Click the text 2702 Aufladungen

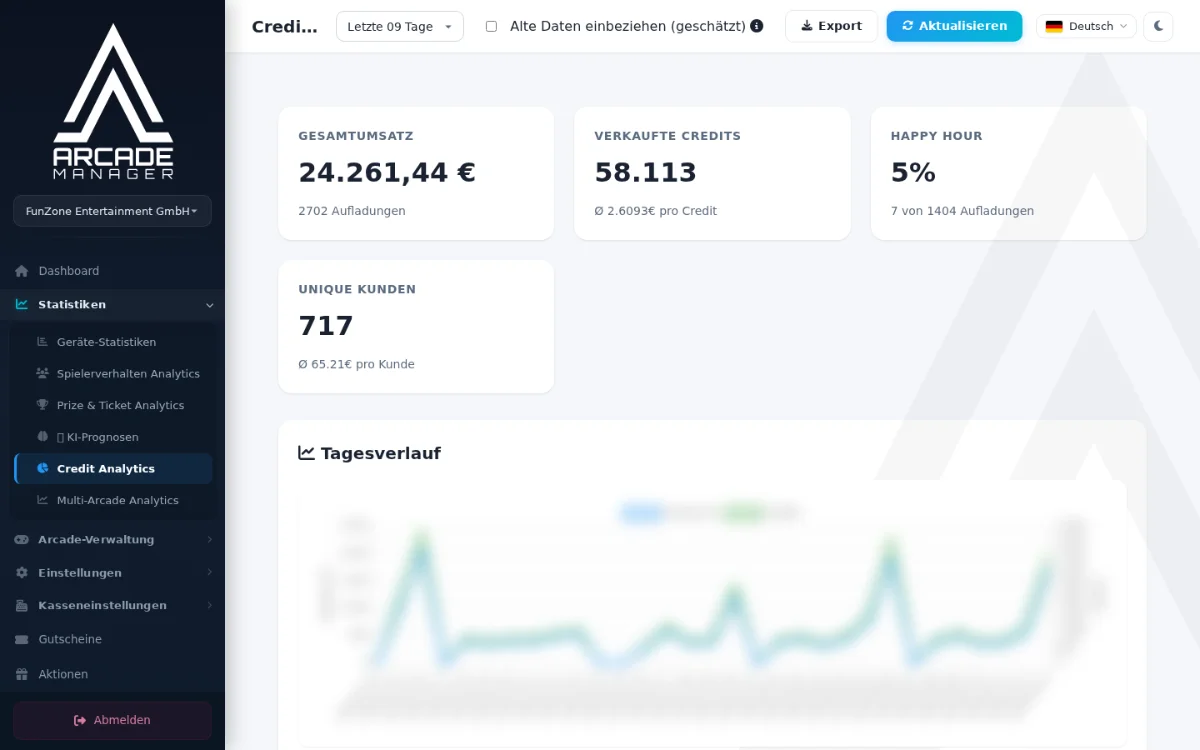352,211
